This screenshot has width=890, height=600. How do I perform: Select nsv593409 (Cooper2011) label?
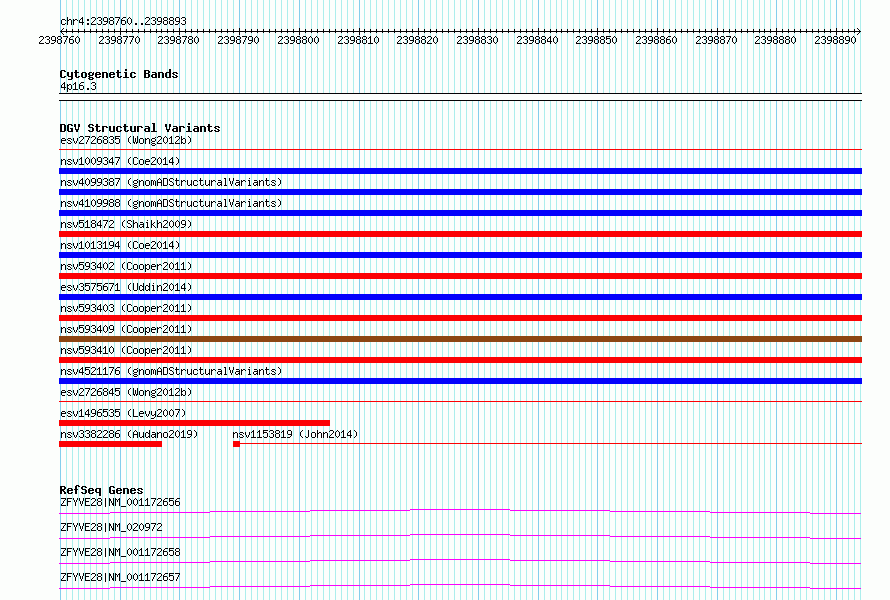point(126,329)
